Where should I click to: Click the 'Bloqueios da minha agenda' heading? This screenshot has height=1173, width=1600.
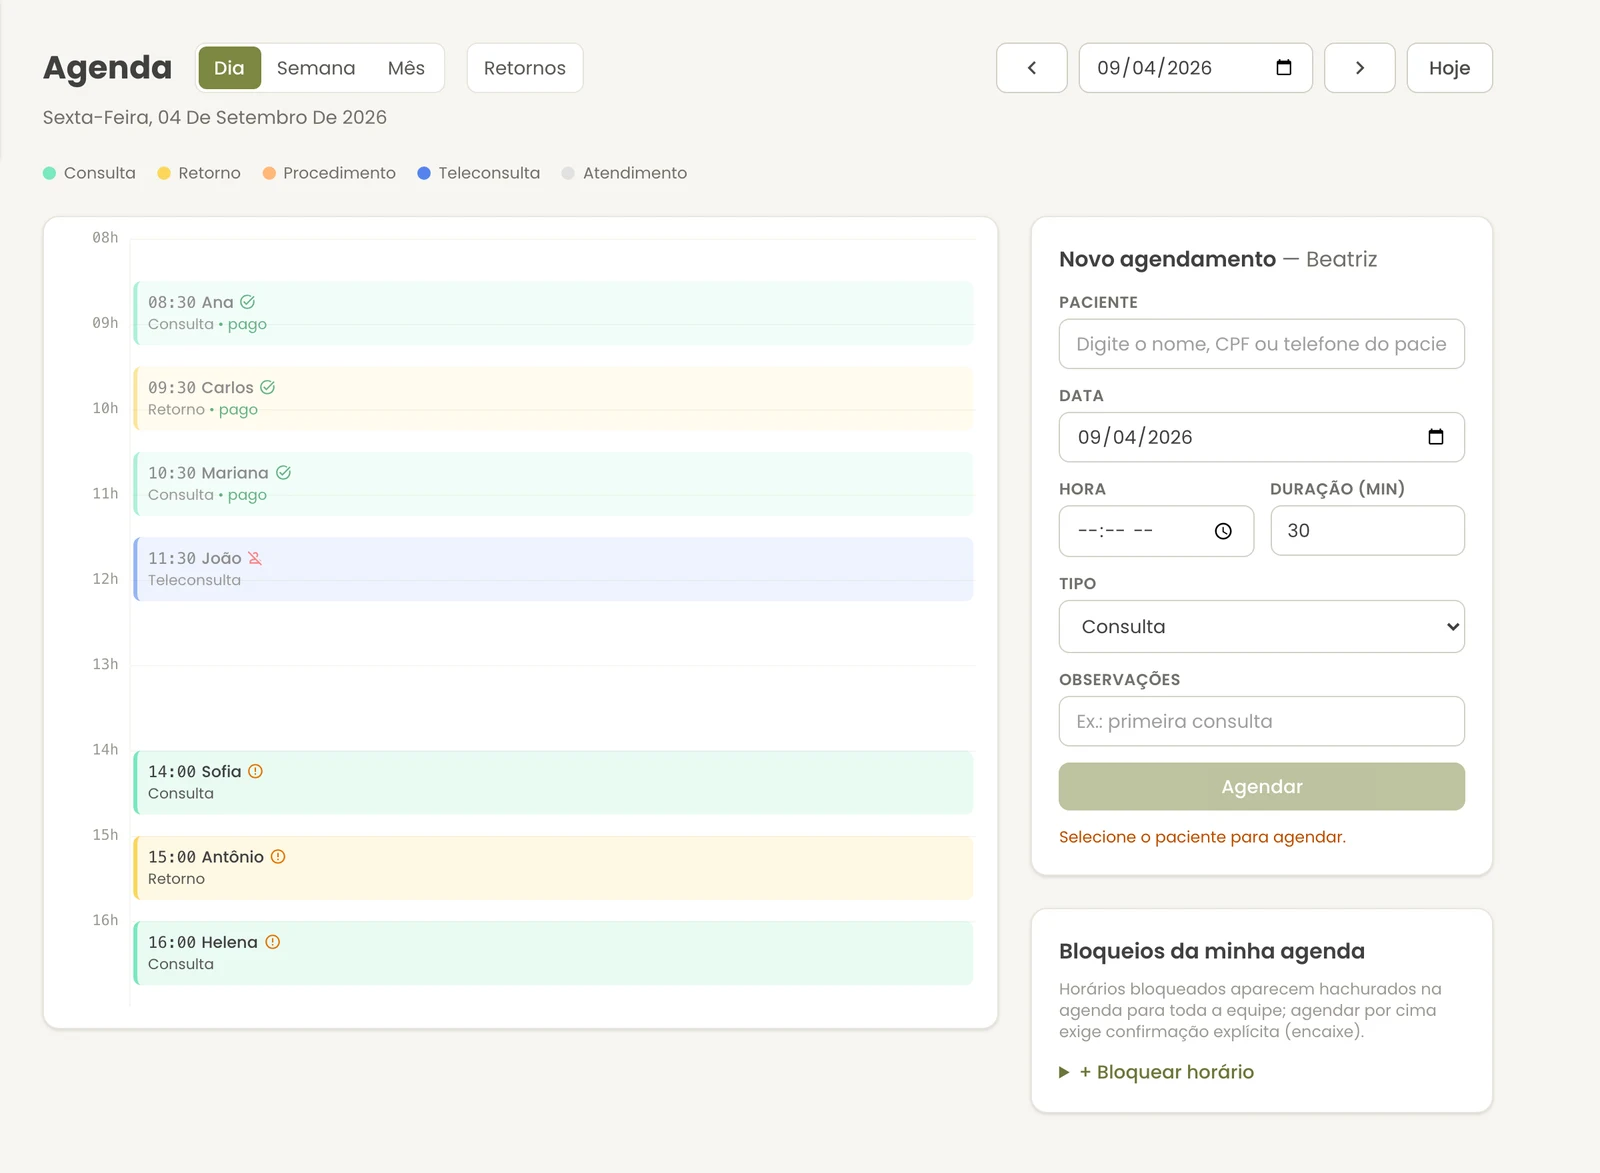(1212, 951)
